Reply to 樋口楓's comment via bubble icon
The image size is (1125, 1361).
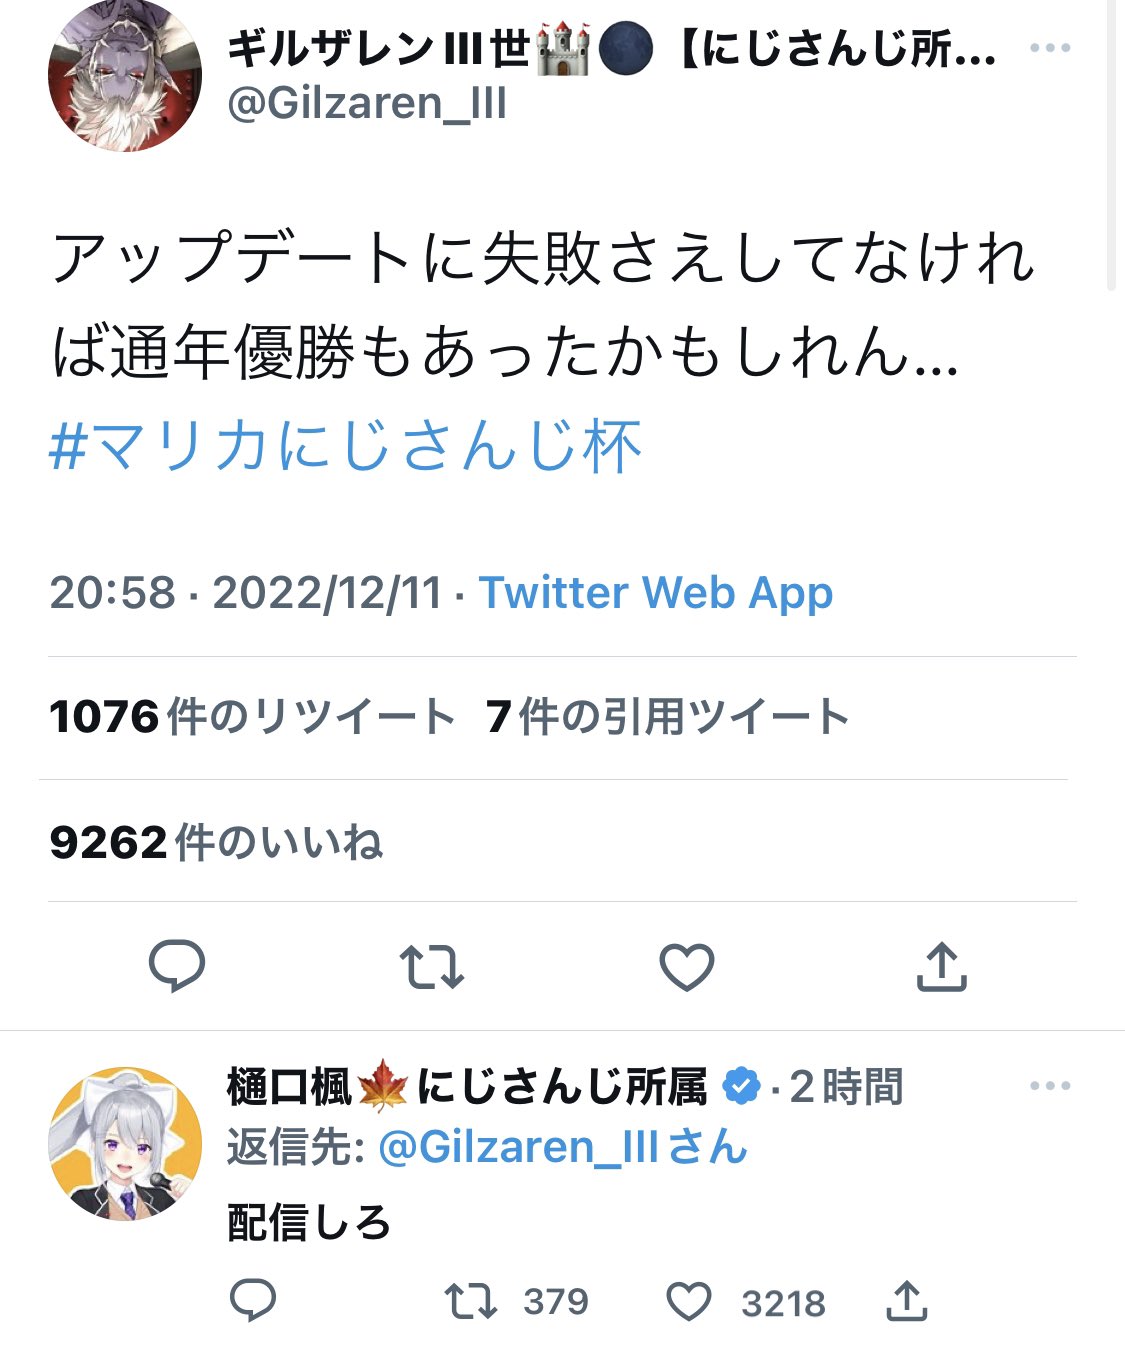coord(253,1301)
